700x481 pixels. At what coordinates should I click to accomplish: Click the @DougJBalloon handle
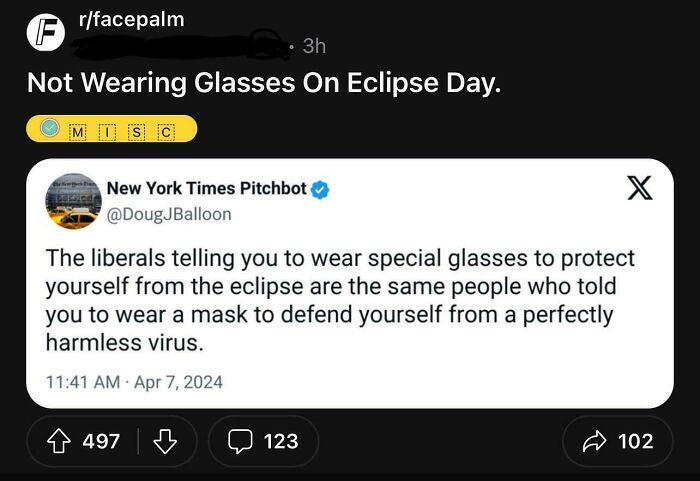tap(168, 214)
